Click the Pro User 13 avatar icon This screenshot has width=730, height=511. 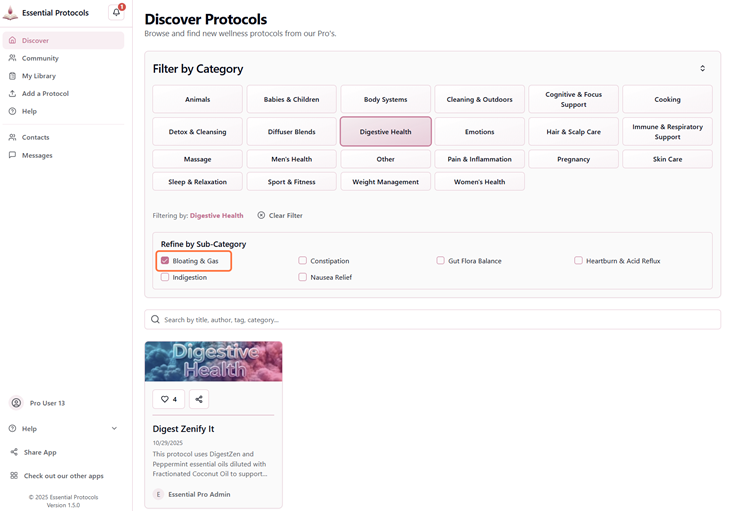click(x=16, y=403)
